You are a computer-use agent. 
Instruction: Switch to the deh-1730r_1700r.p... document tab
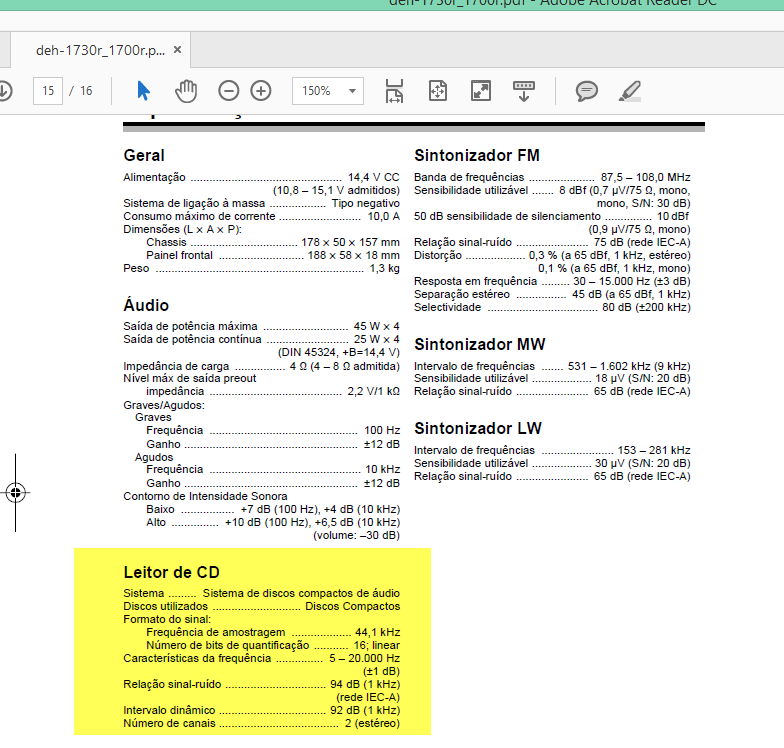100,50
